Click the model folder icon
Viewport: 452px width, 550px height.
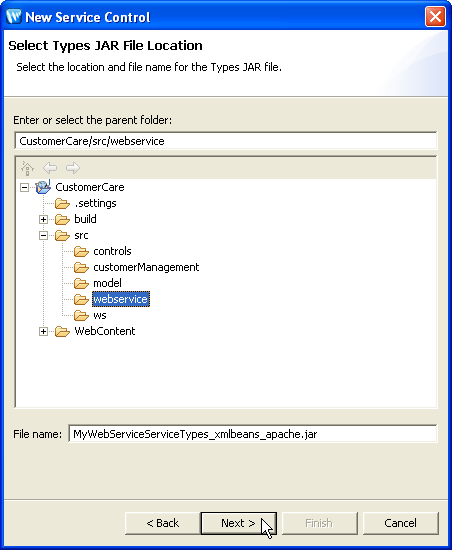pyautogui.click(x=81, y=283)
